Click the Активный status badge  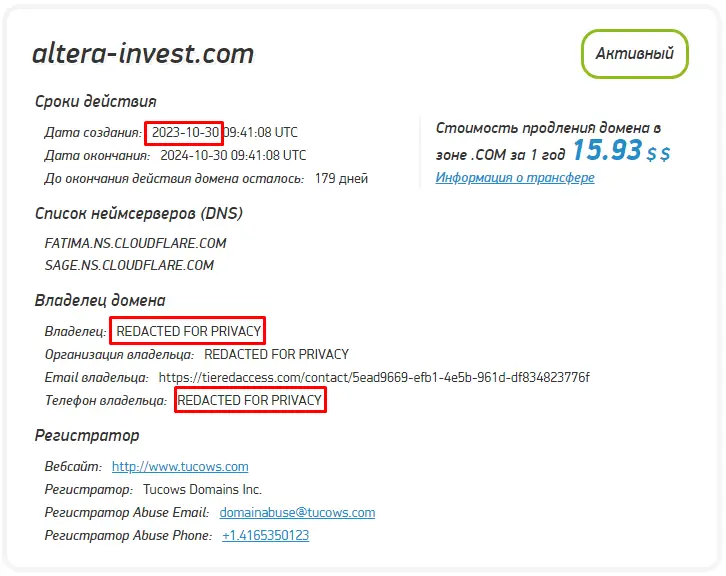(x=634, y=54)
